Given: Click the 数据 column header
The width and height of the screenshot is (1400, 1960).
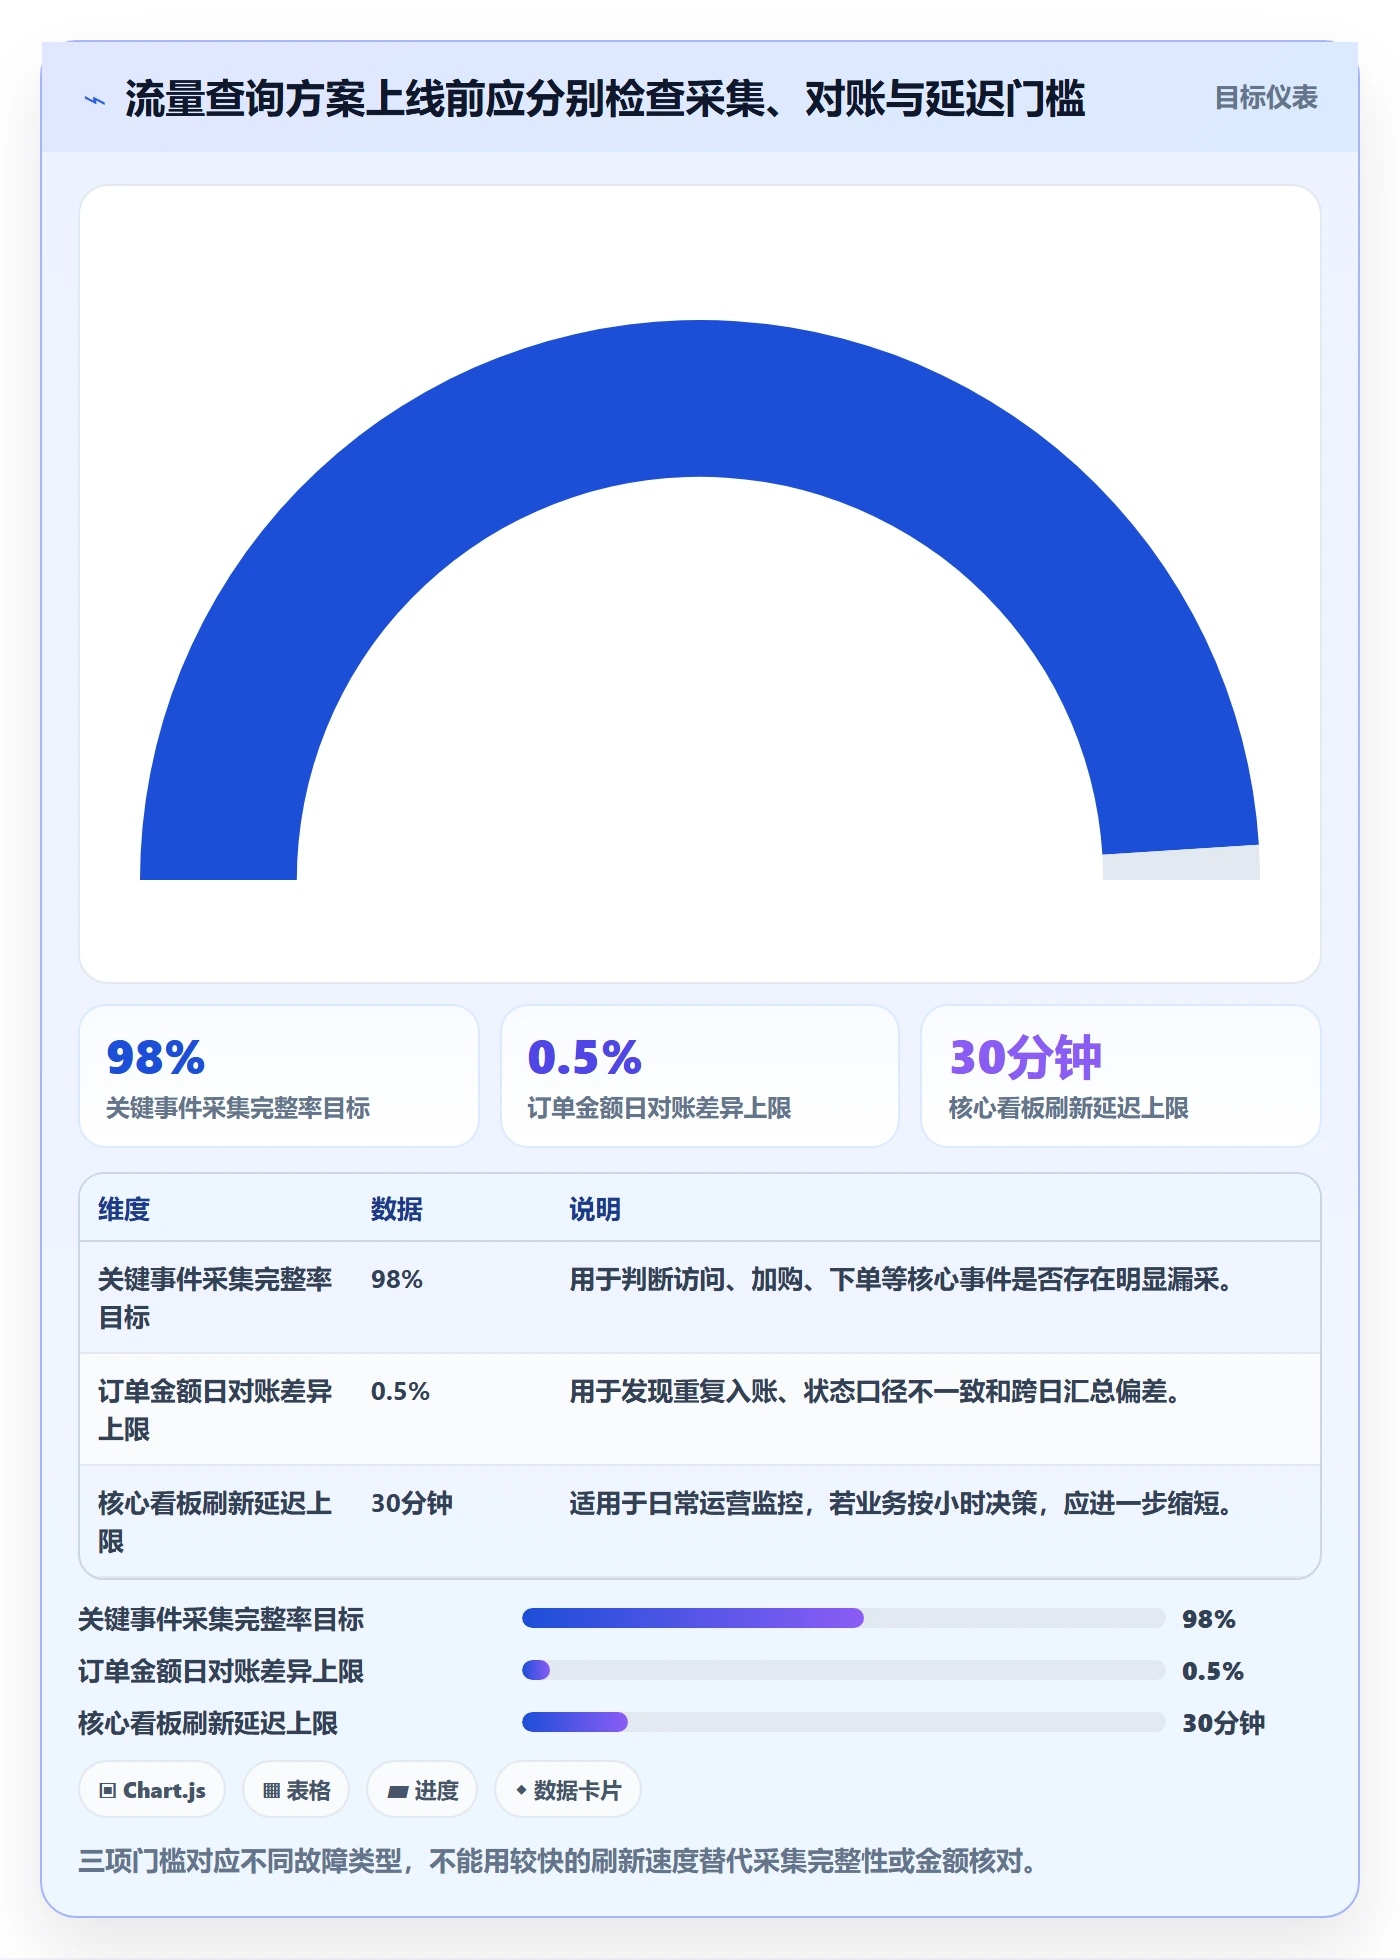Looking at the screenshot, I should (x=396, y=1209).
